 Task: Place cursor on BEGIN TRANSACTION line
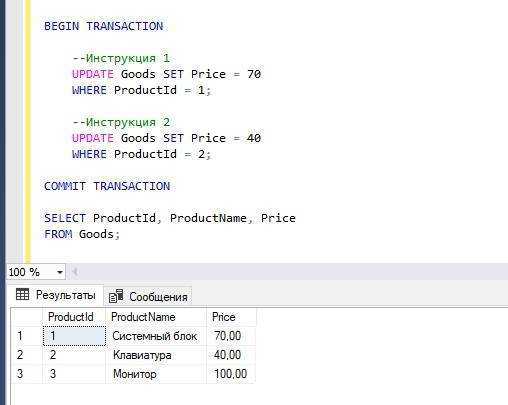click(x=104, y=26)
